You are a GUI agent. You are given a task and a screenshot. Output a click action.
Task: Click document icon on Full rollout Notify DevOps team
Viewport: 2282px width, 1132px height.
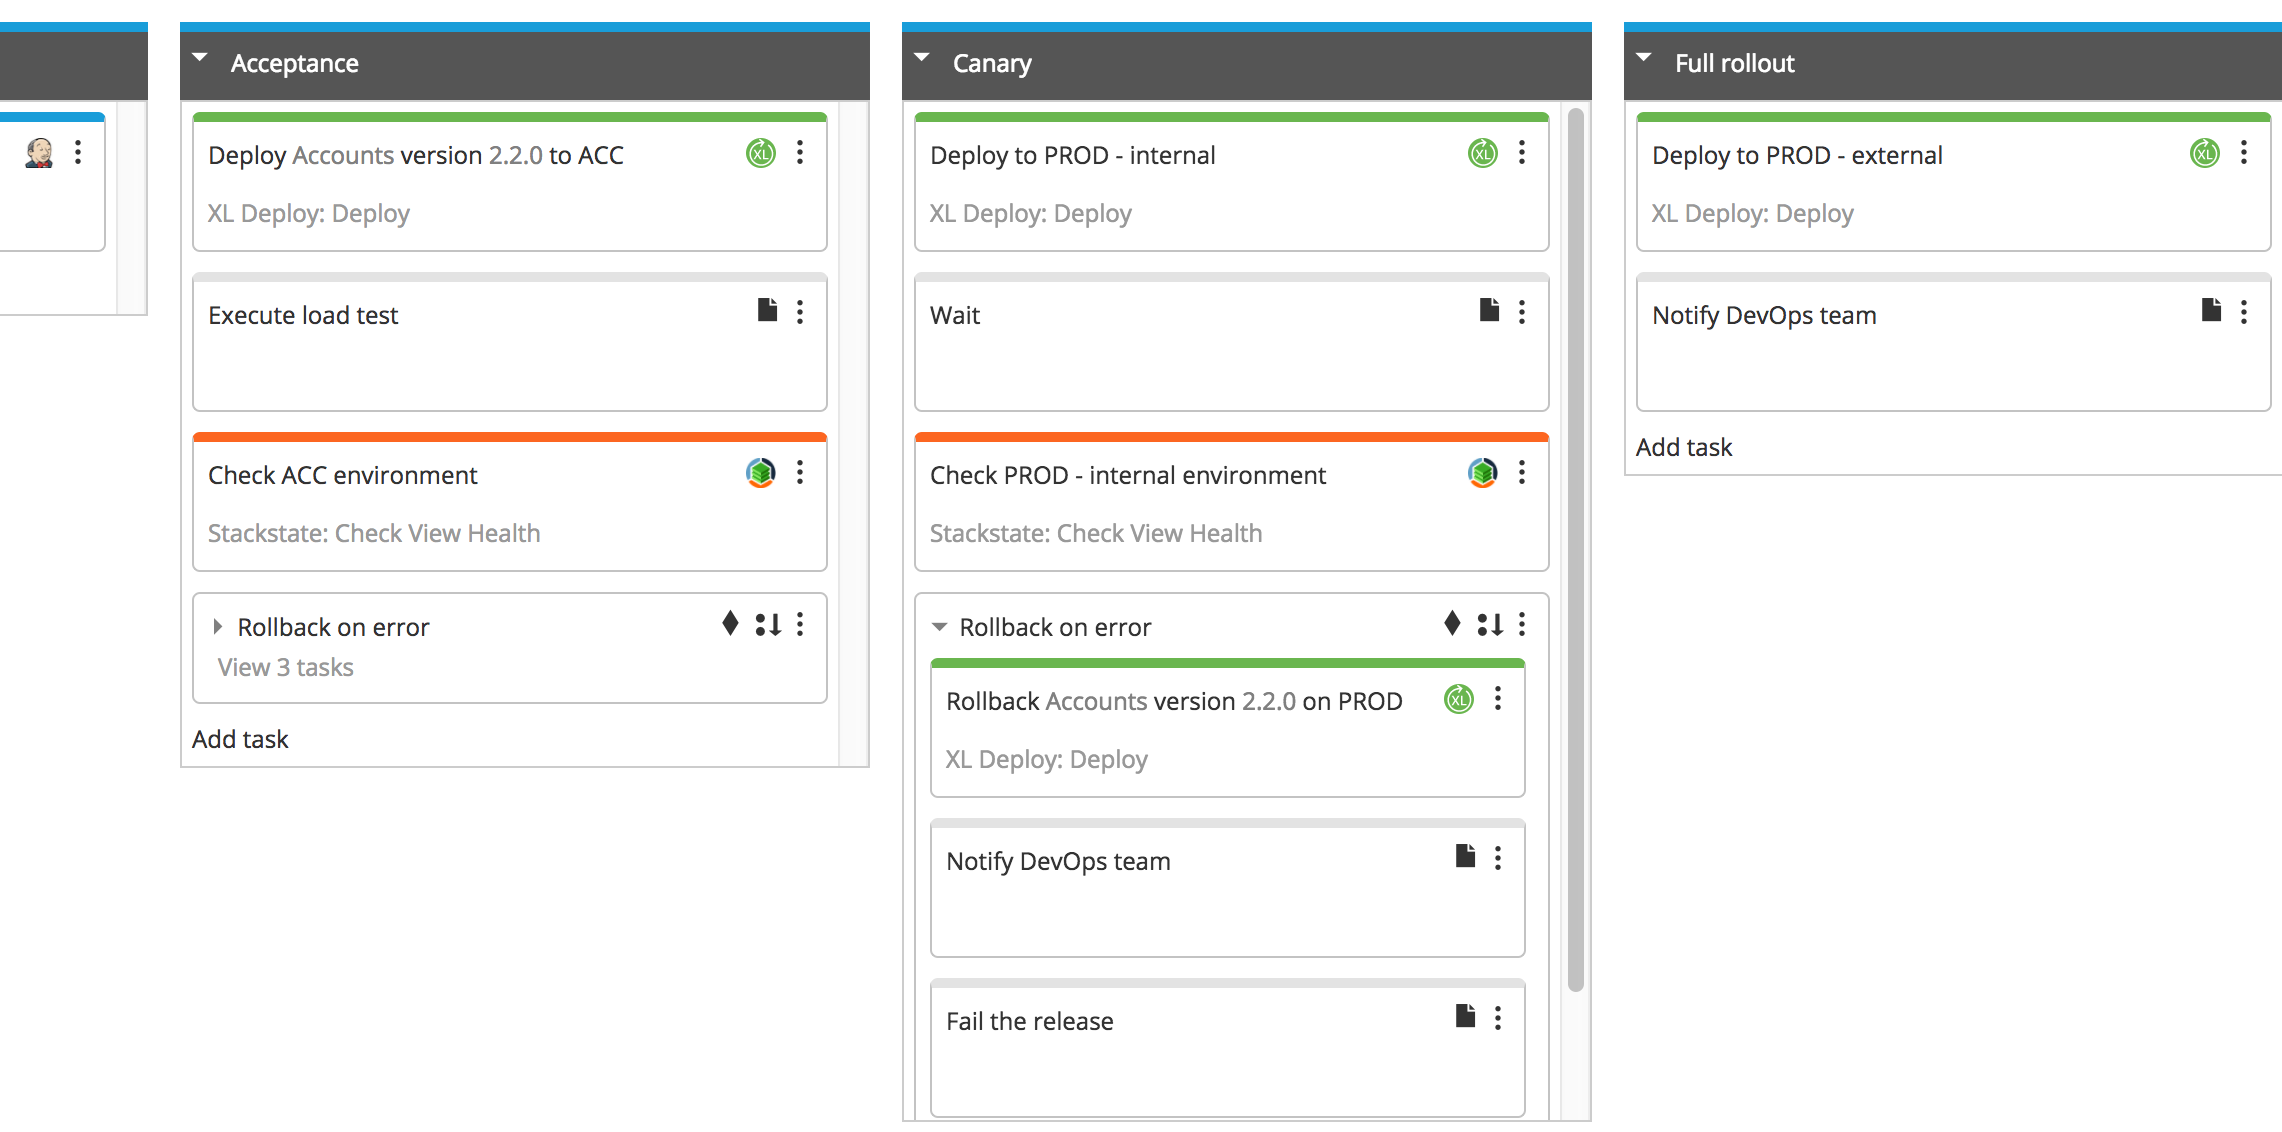pyautogui.click(x=2211, y=310)
